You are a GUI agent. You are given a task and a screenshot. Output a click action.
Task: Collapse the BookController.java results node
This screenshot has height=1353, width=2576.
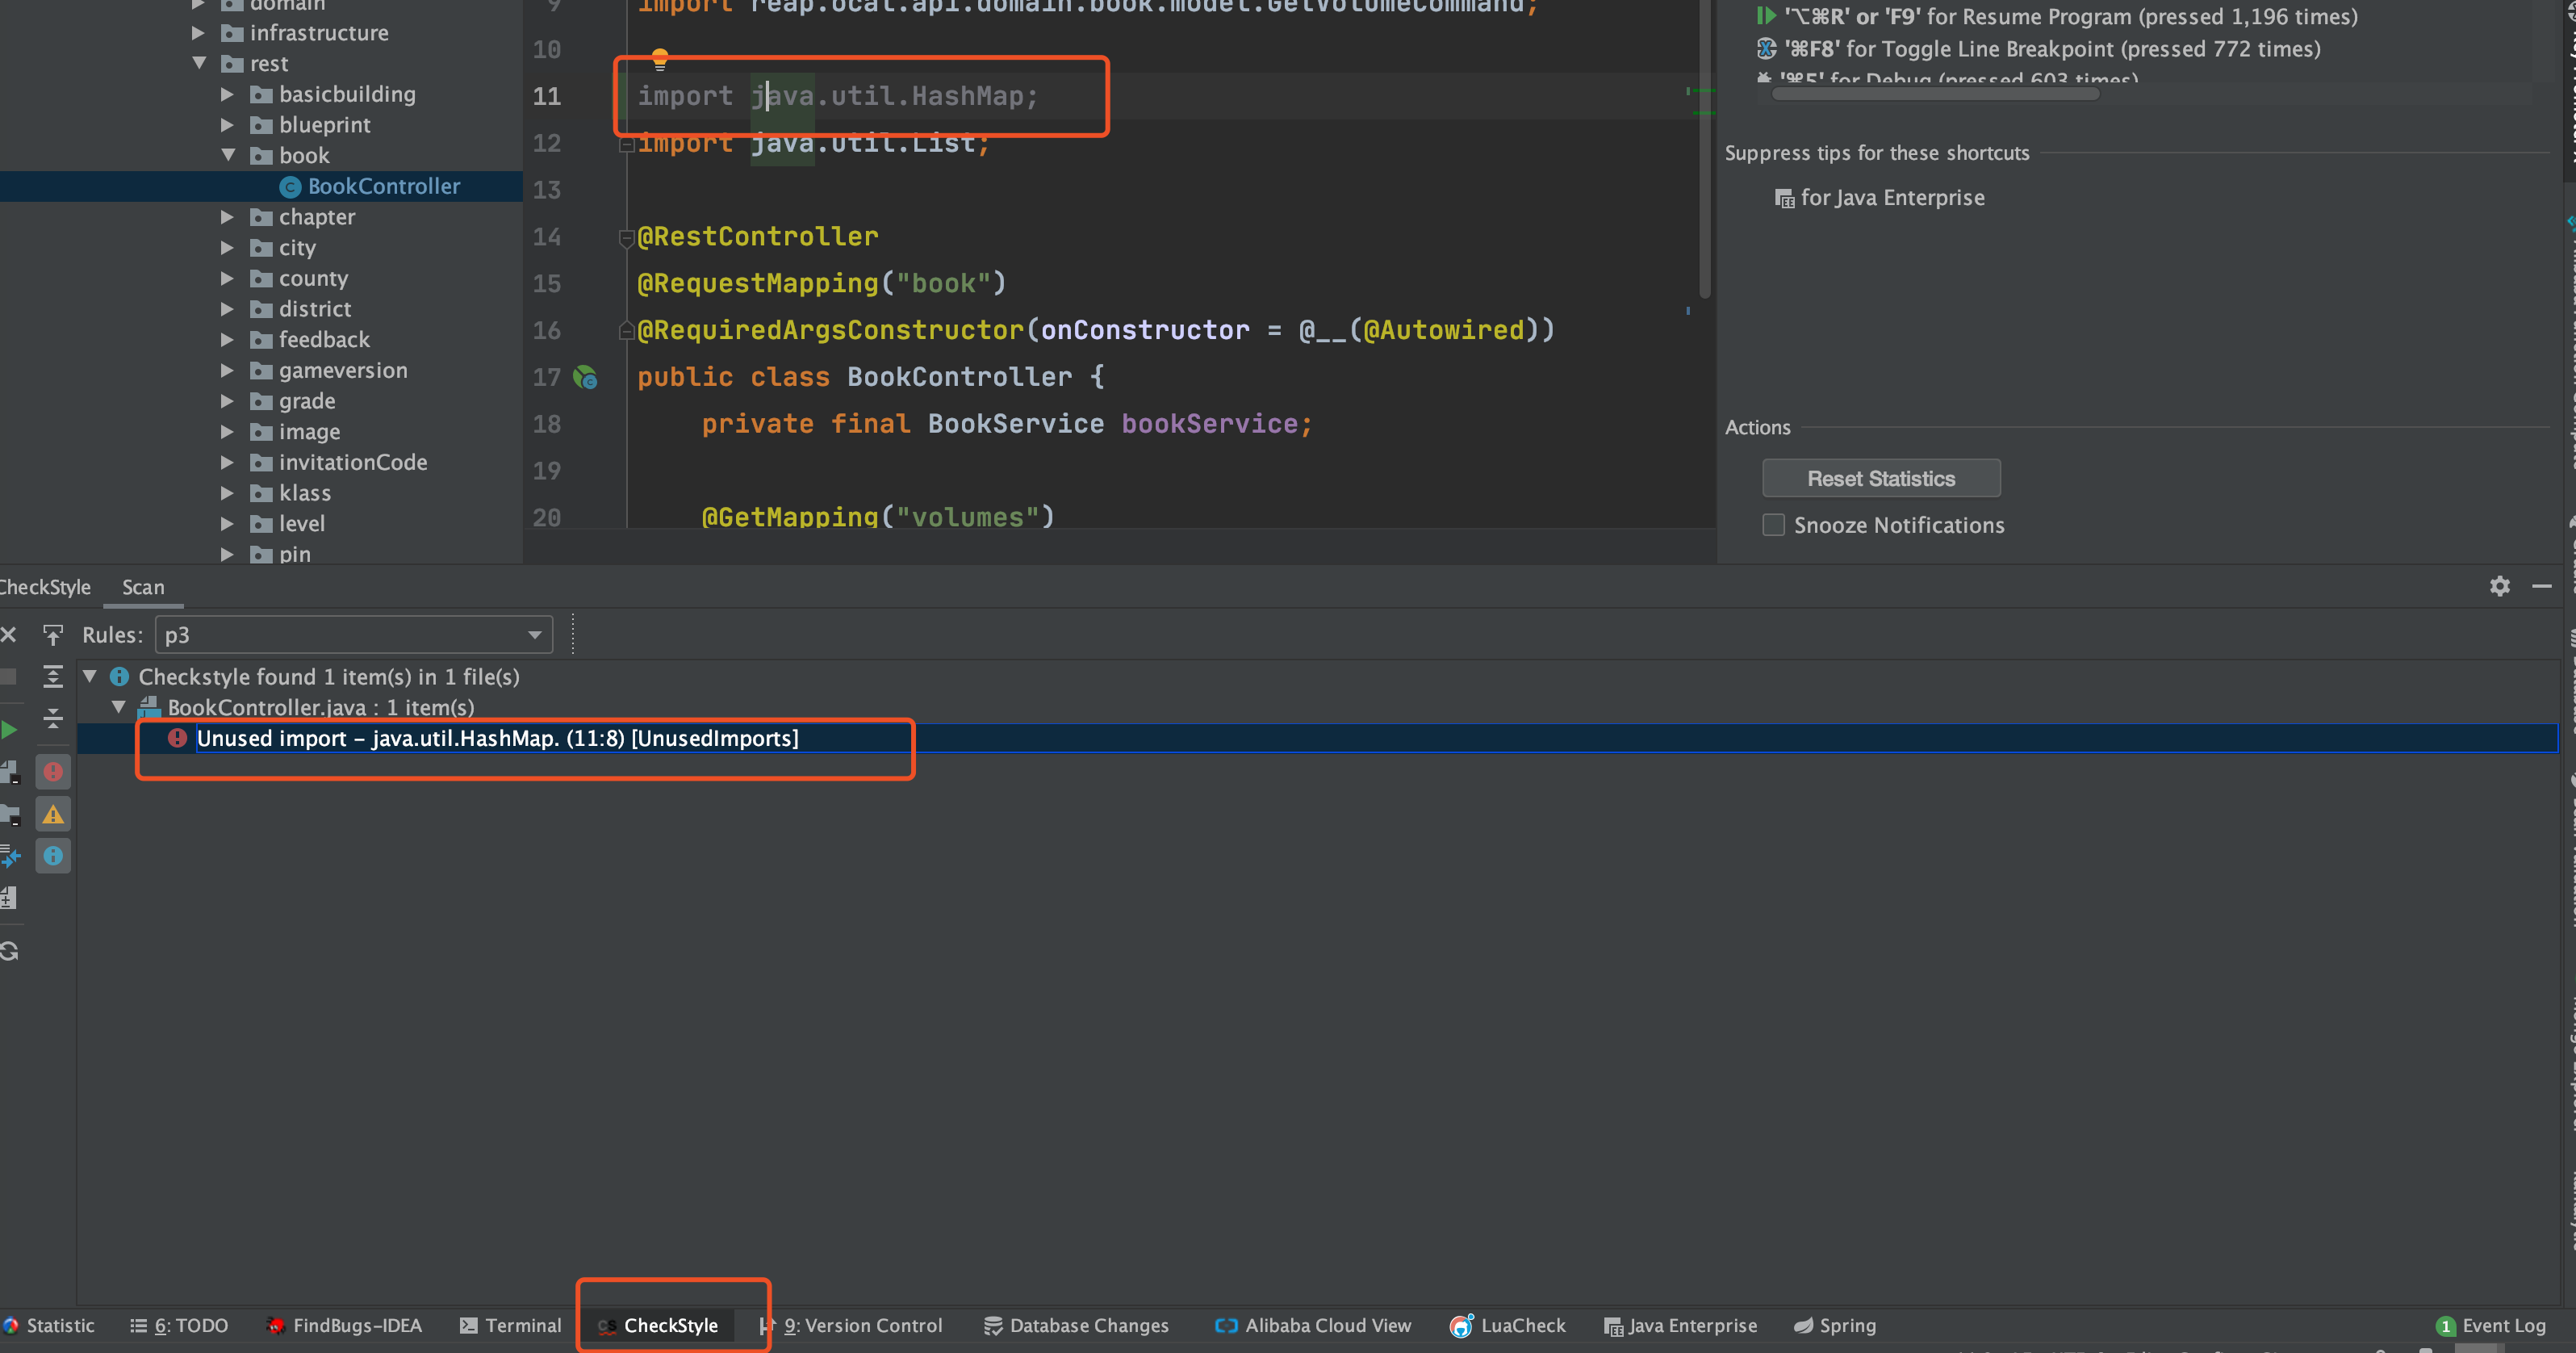pos(119,707)
